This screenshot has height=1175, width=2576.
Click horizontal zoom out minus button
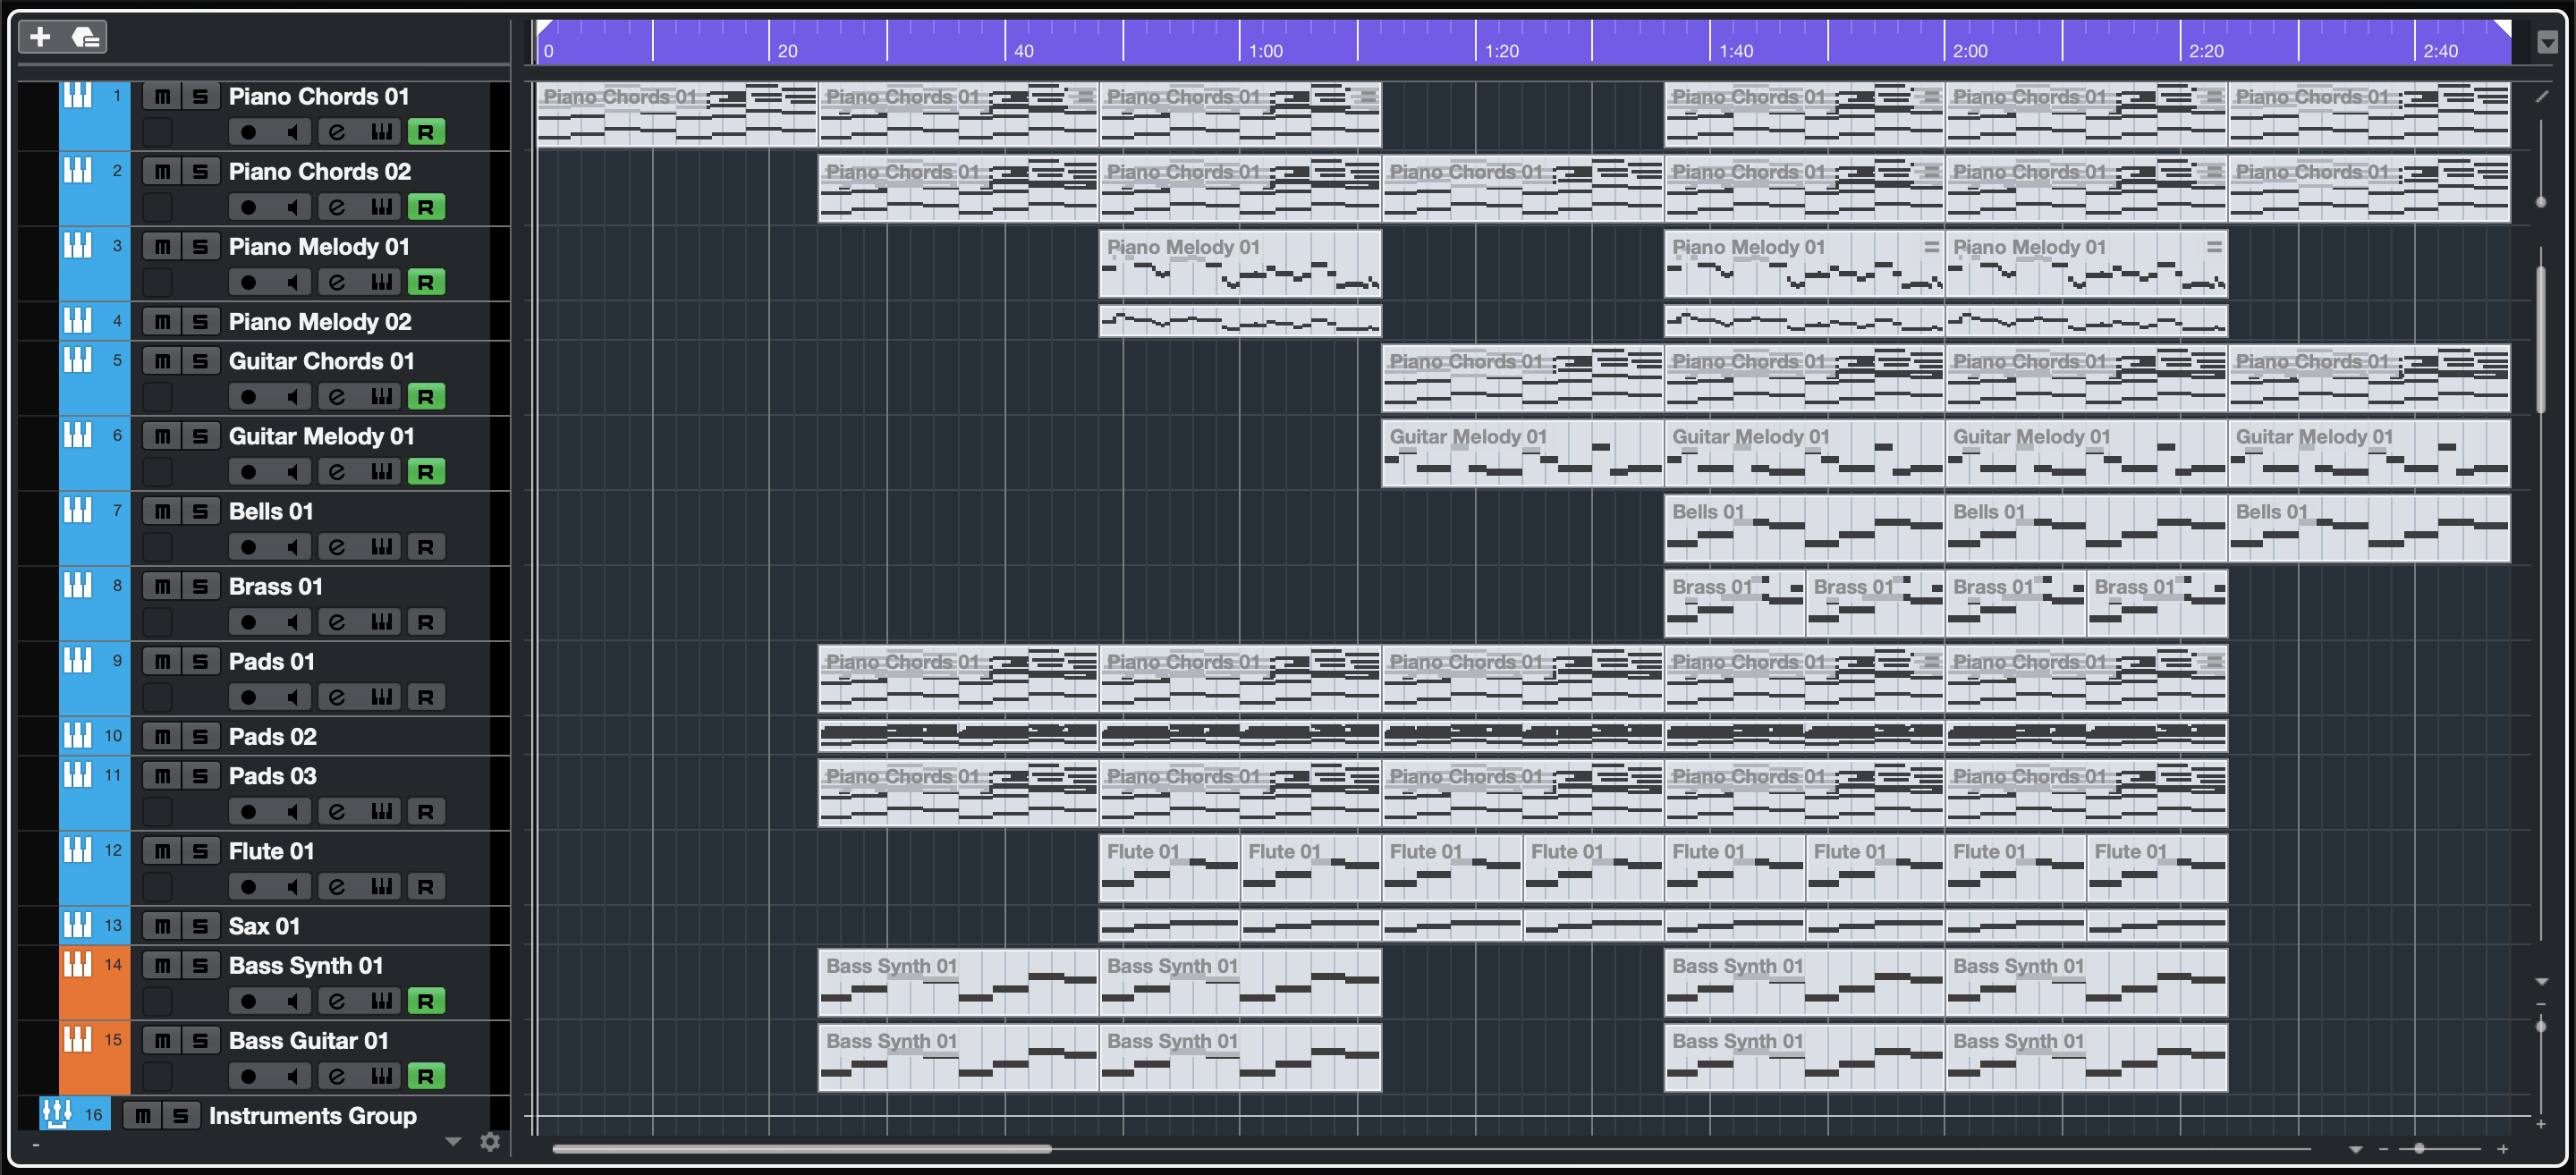coord(2383,1150)
